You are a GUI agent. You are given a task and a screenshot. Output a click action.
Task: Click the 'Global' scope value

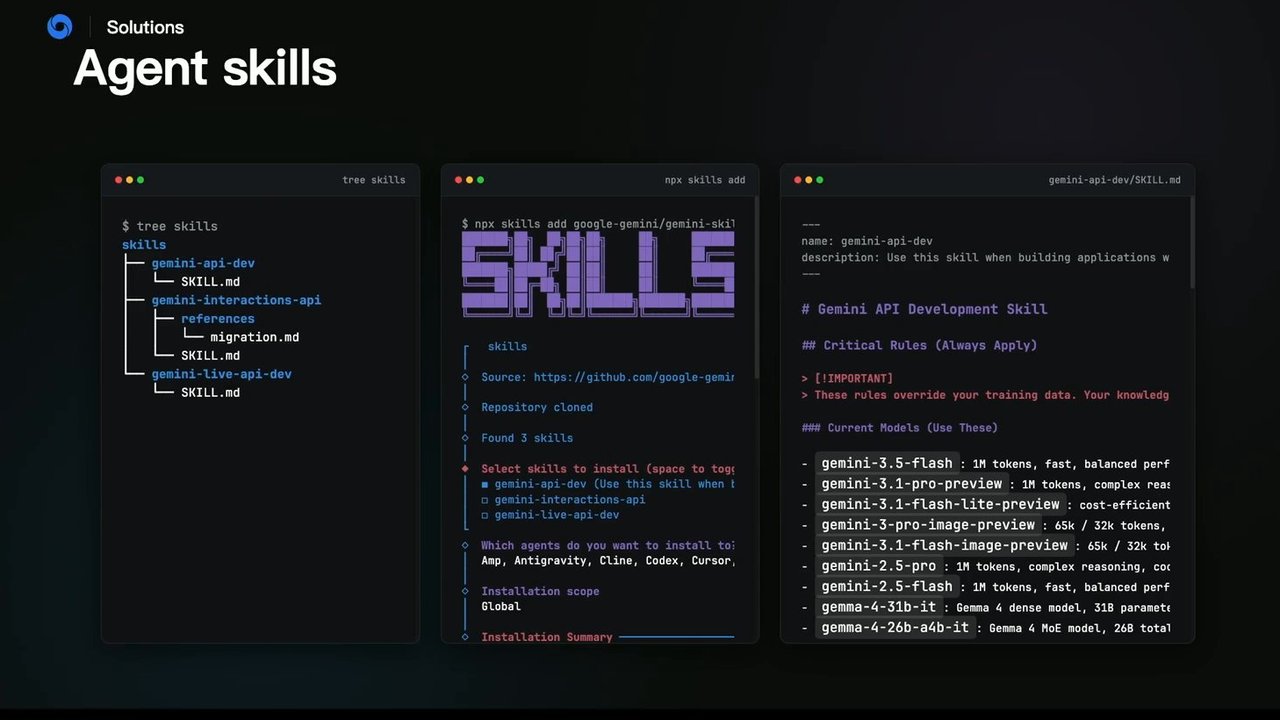(501, 606)
